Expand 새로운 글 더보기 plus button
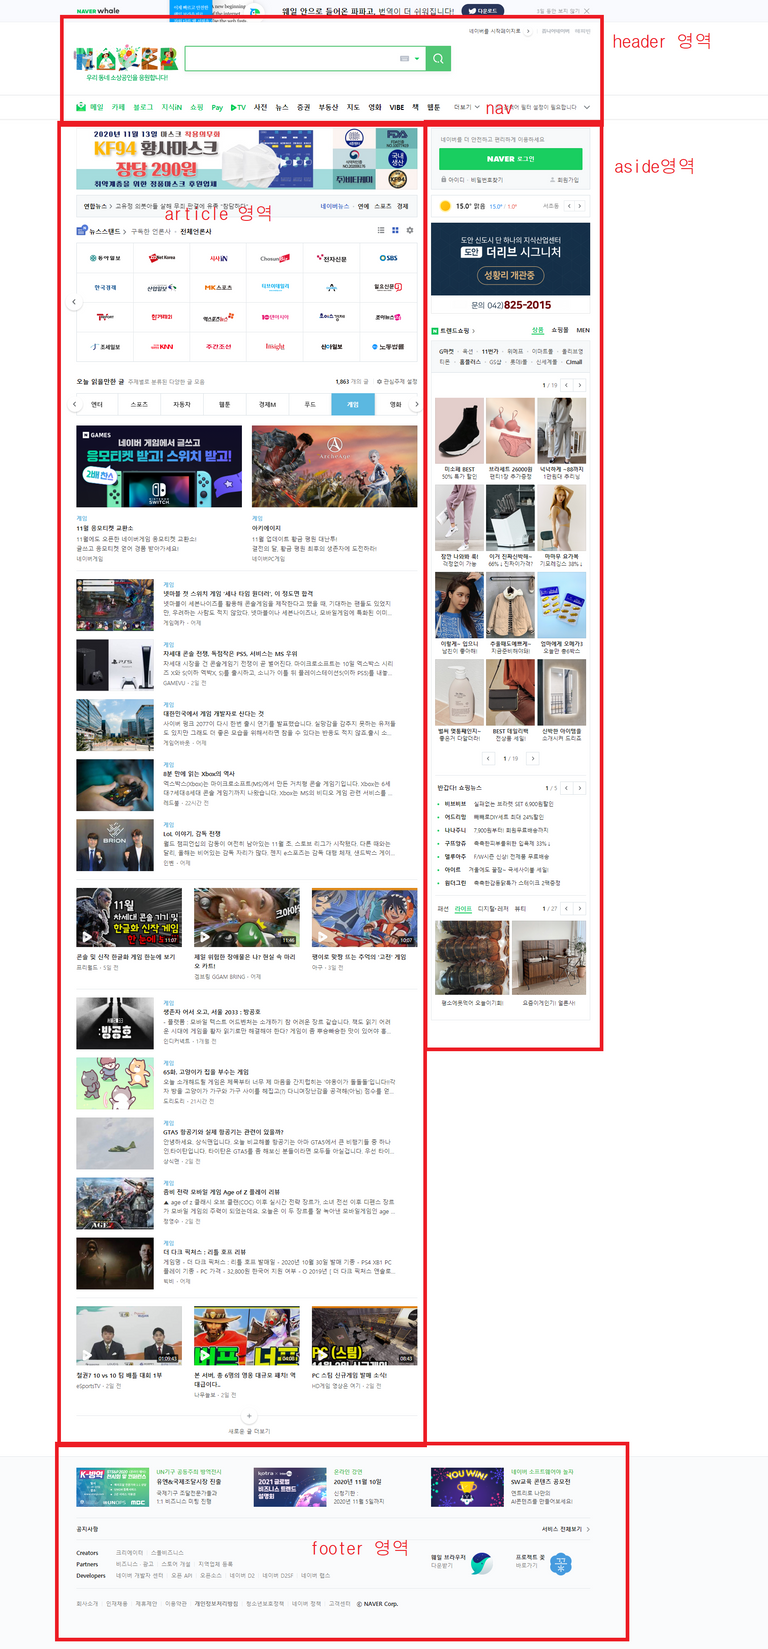The image size is (768, 1649). 249,1416
